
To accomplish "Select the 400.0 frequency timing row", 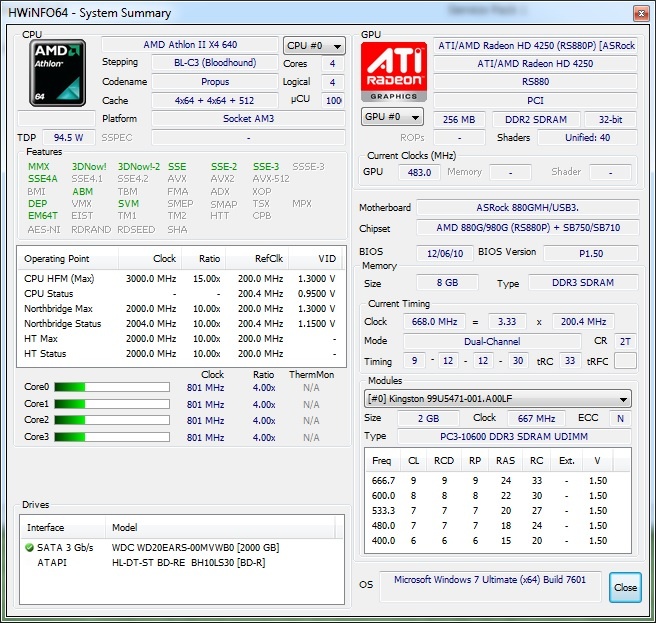I will coord(497,541).
